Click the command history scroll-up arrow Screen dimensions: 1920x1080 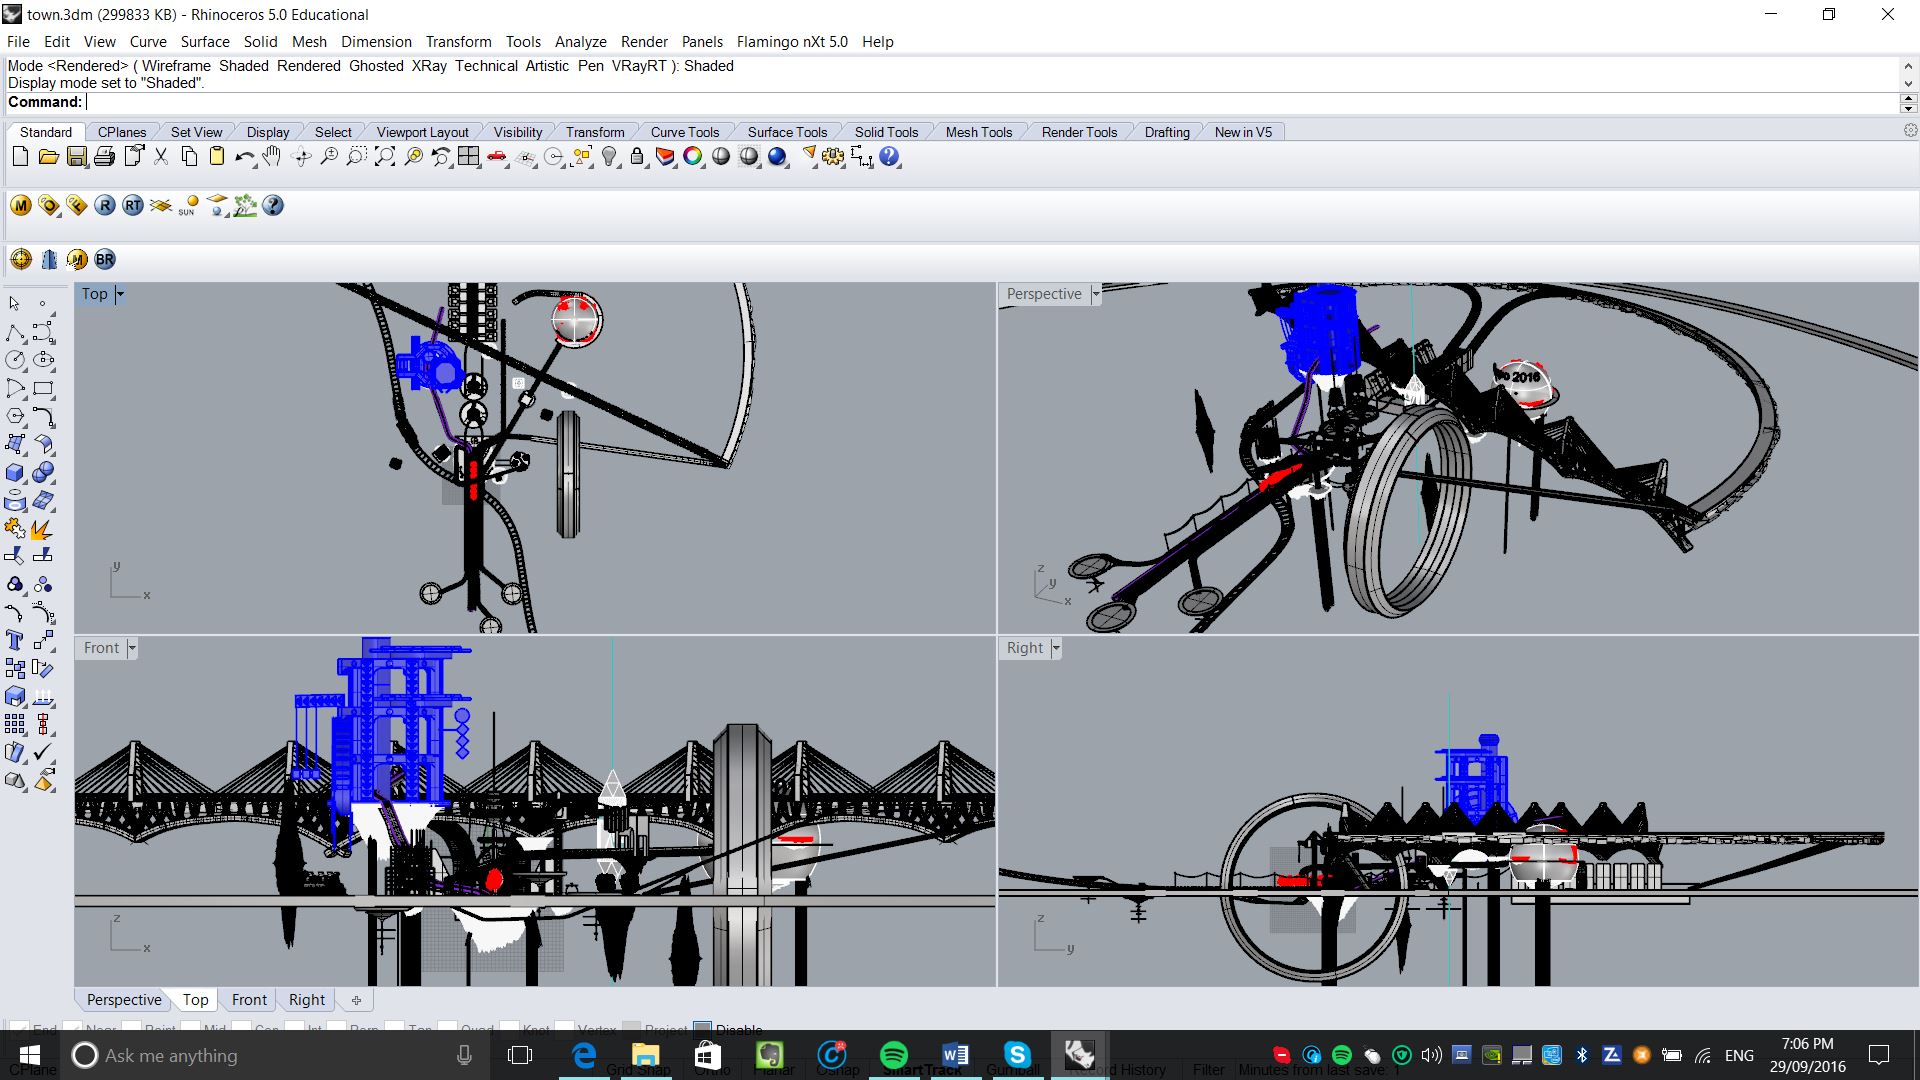1908,65
